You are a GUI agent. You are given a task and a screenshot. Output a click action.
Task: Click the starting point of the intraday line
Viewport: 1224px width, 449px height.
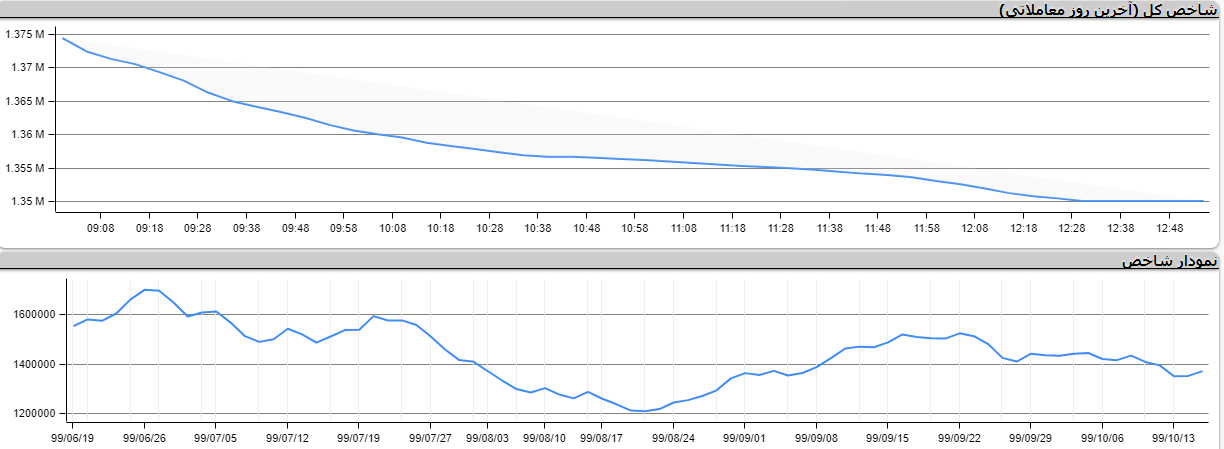click(x=63, y=38)
